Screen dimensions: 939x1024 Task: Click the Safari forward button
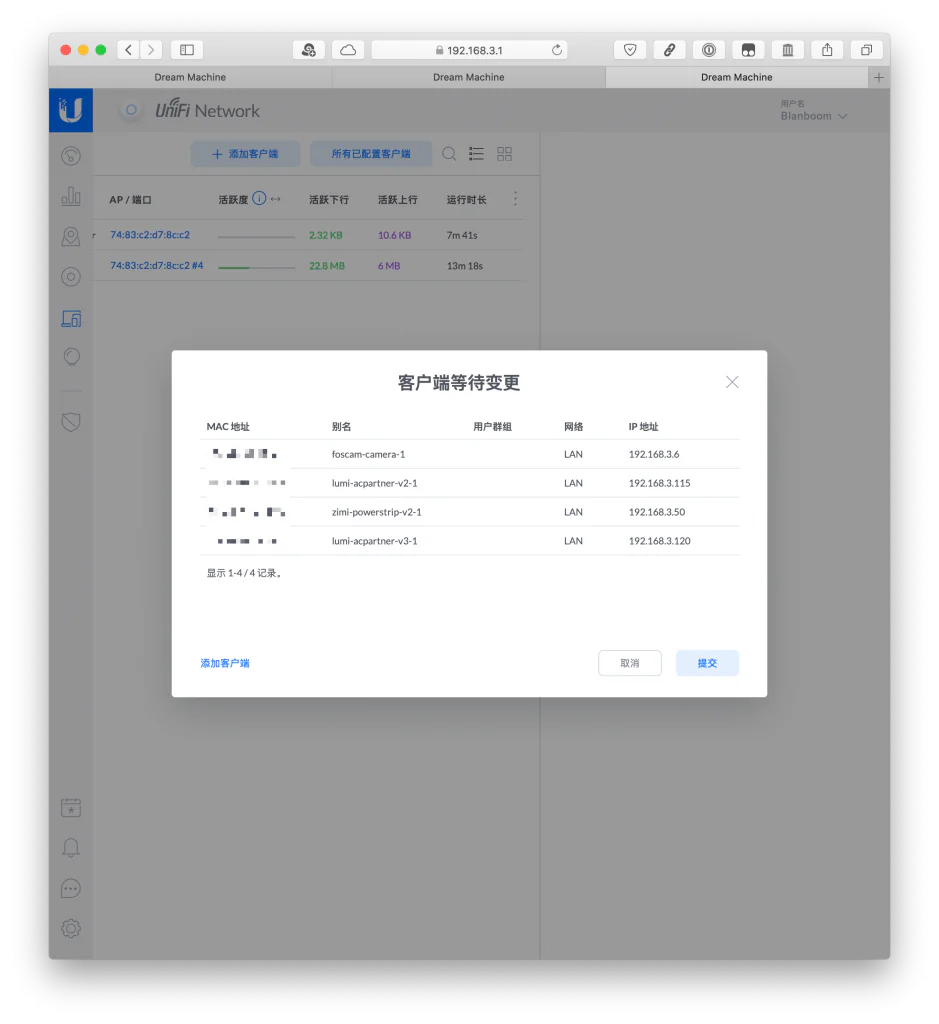(151, 50)
